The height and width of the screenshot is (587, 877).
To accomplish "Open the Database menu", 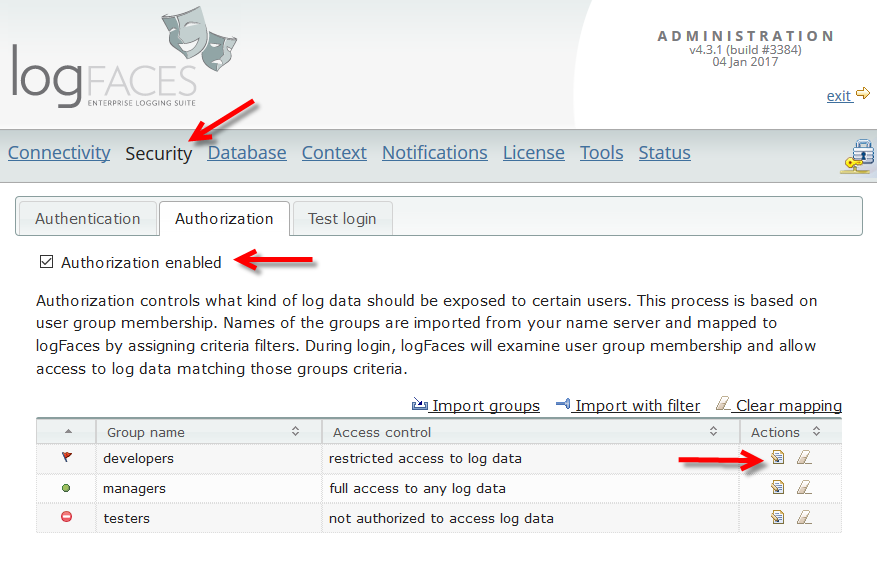I will point(247,153).
